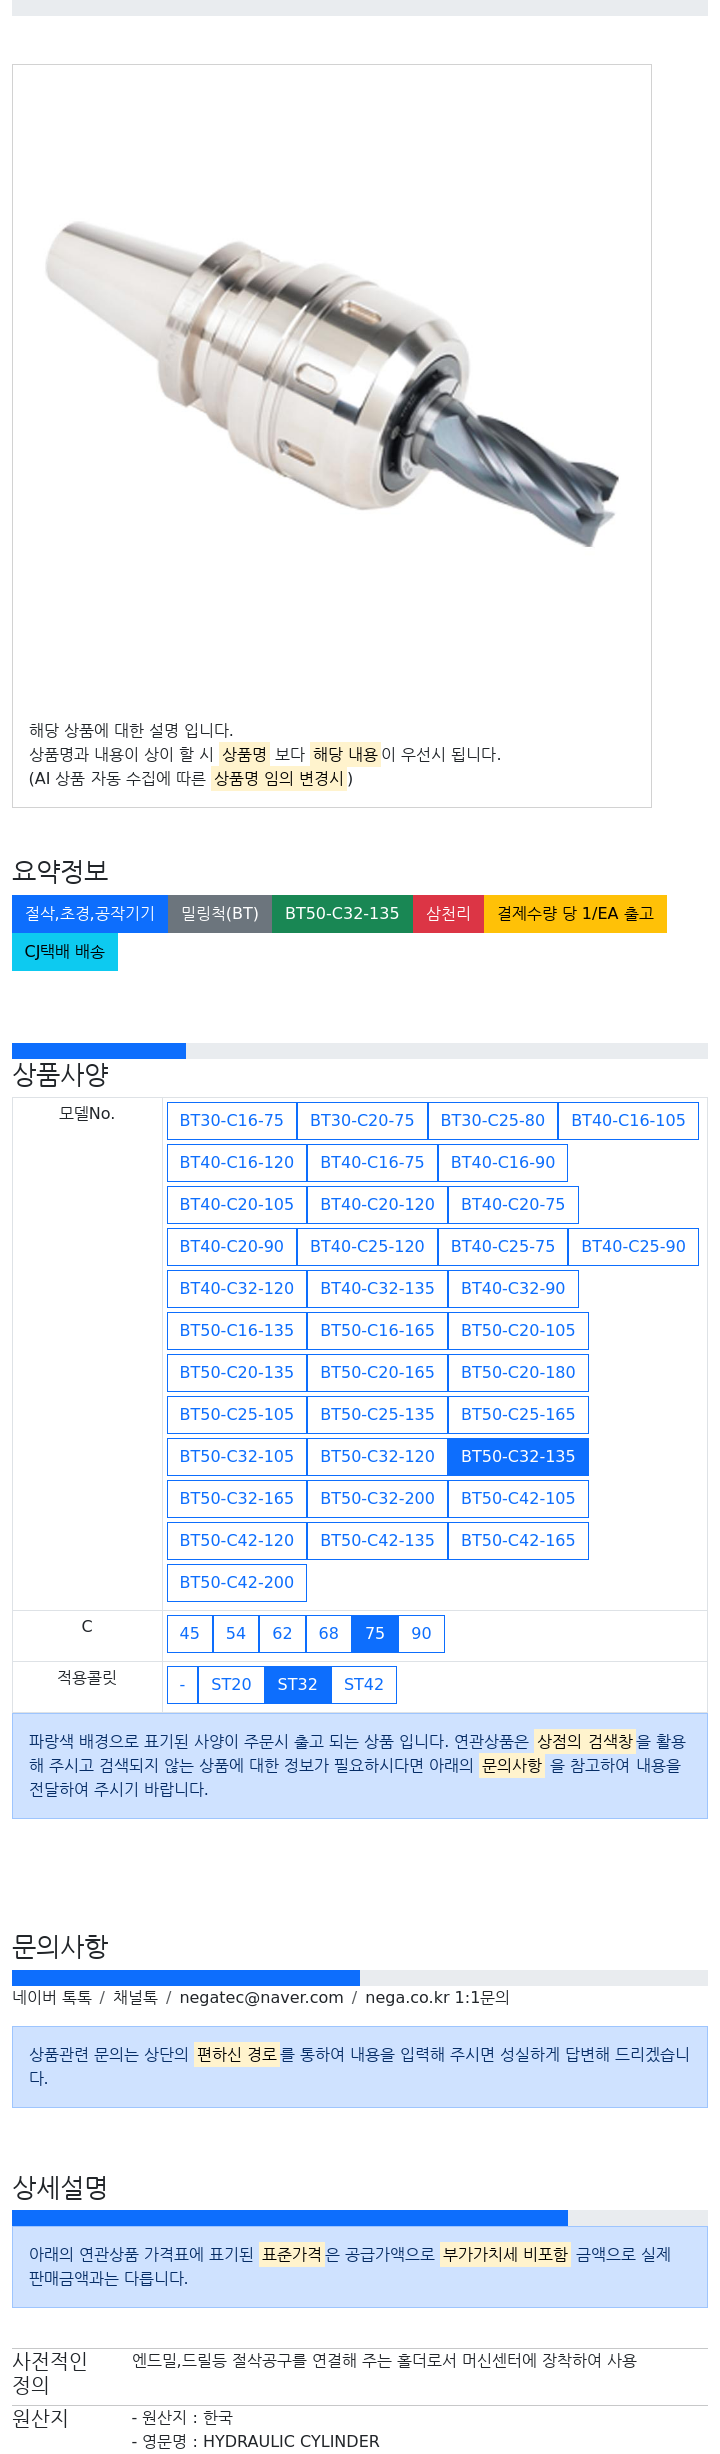720x2454 pixels.
Task: Select C value 45
Action: 189,1633
